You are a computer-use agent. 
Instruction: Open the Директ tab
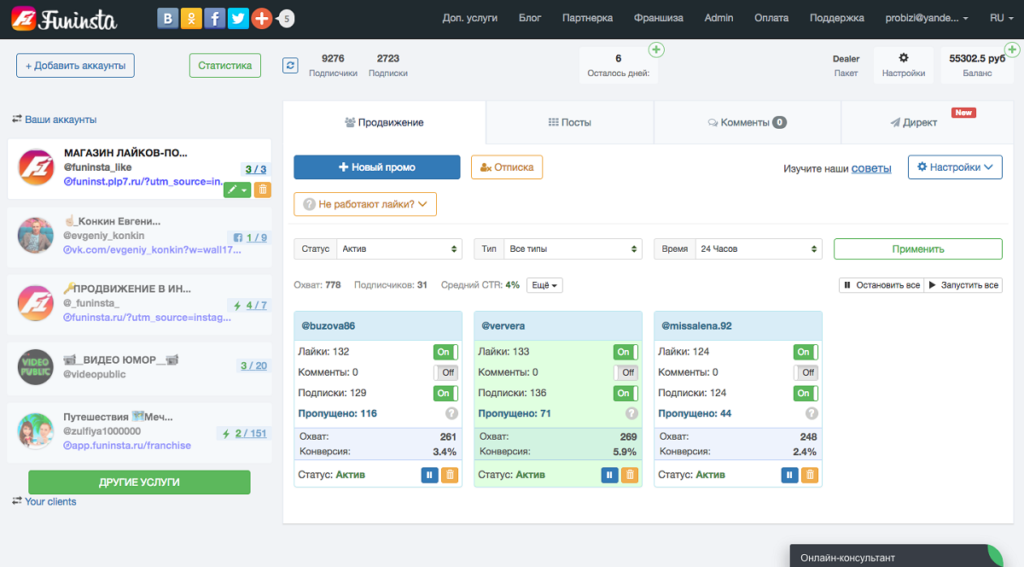pyautogui.click(x=913, y=122)
